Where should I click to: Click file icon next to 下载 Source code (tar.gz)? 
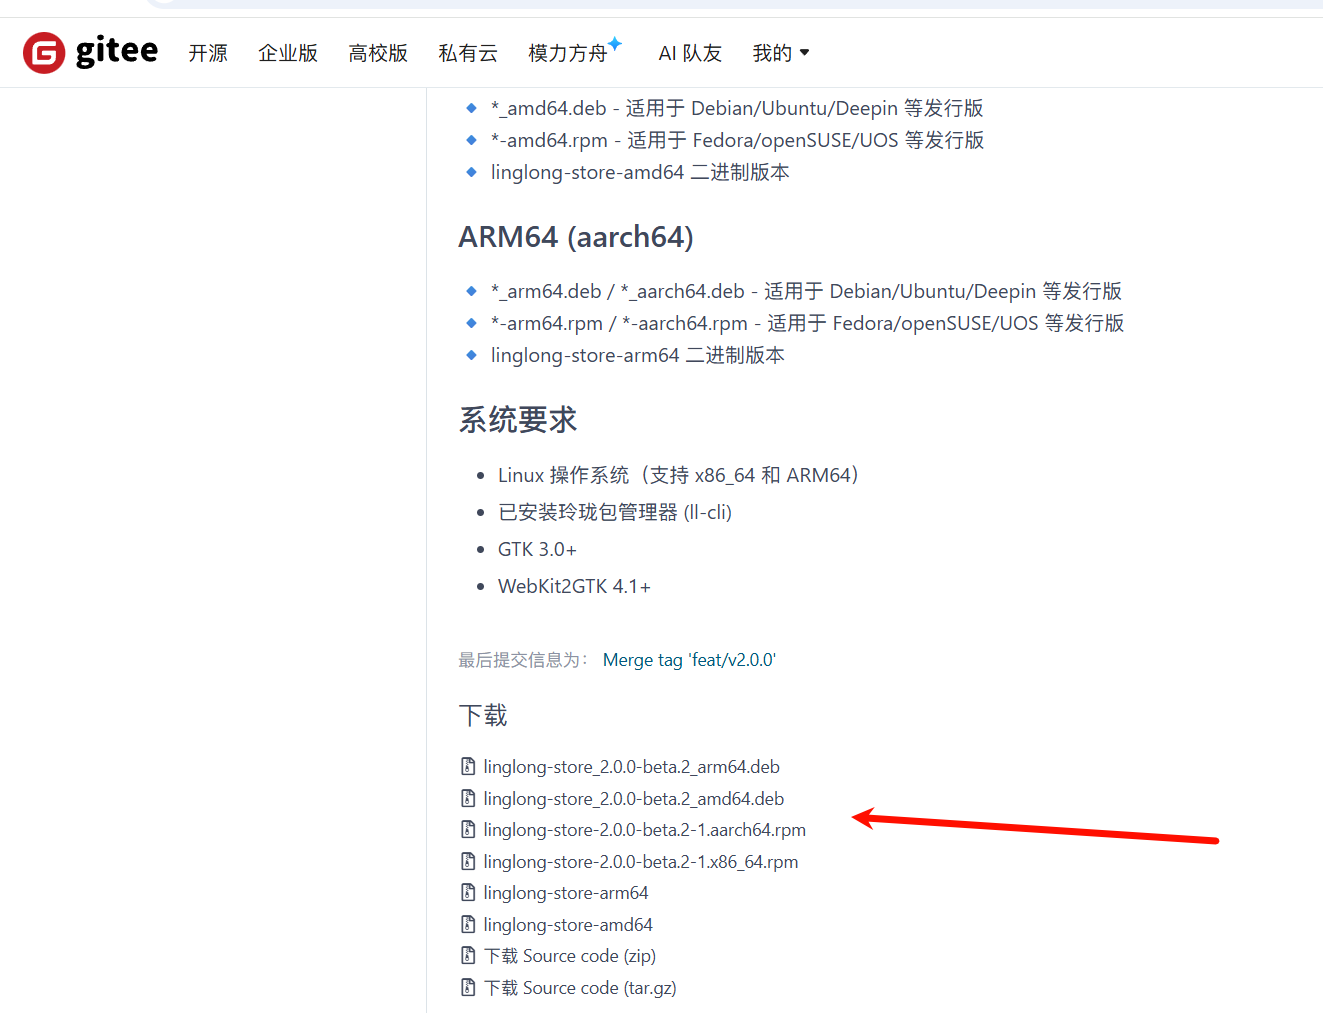[x=468, y=988]
